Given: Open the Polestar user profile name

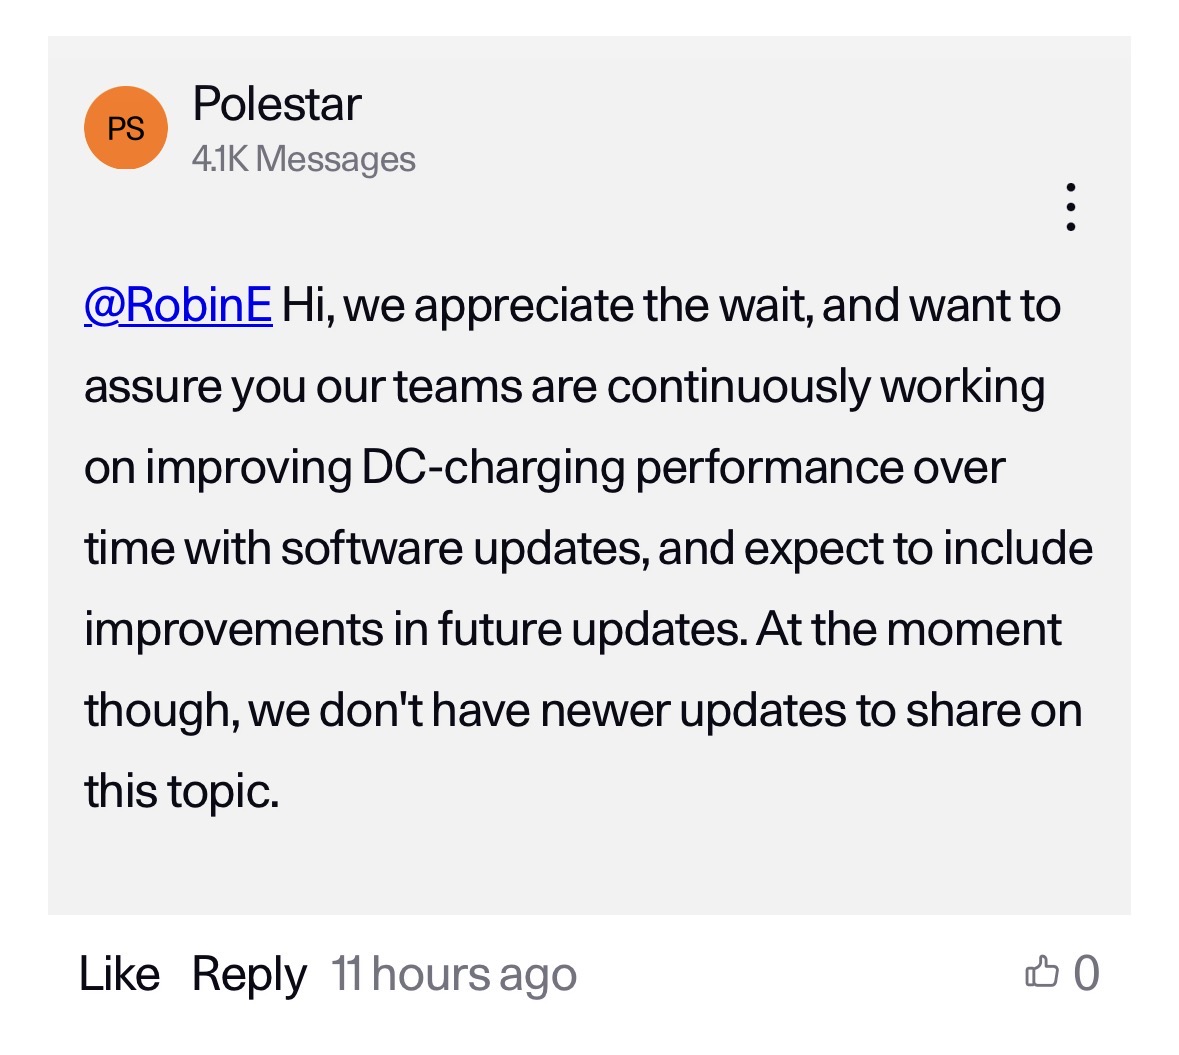Looking at the screenshot, I should (x=277, y=104).
